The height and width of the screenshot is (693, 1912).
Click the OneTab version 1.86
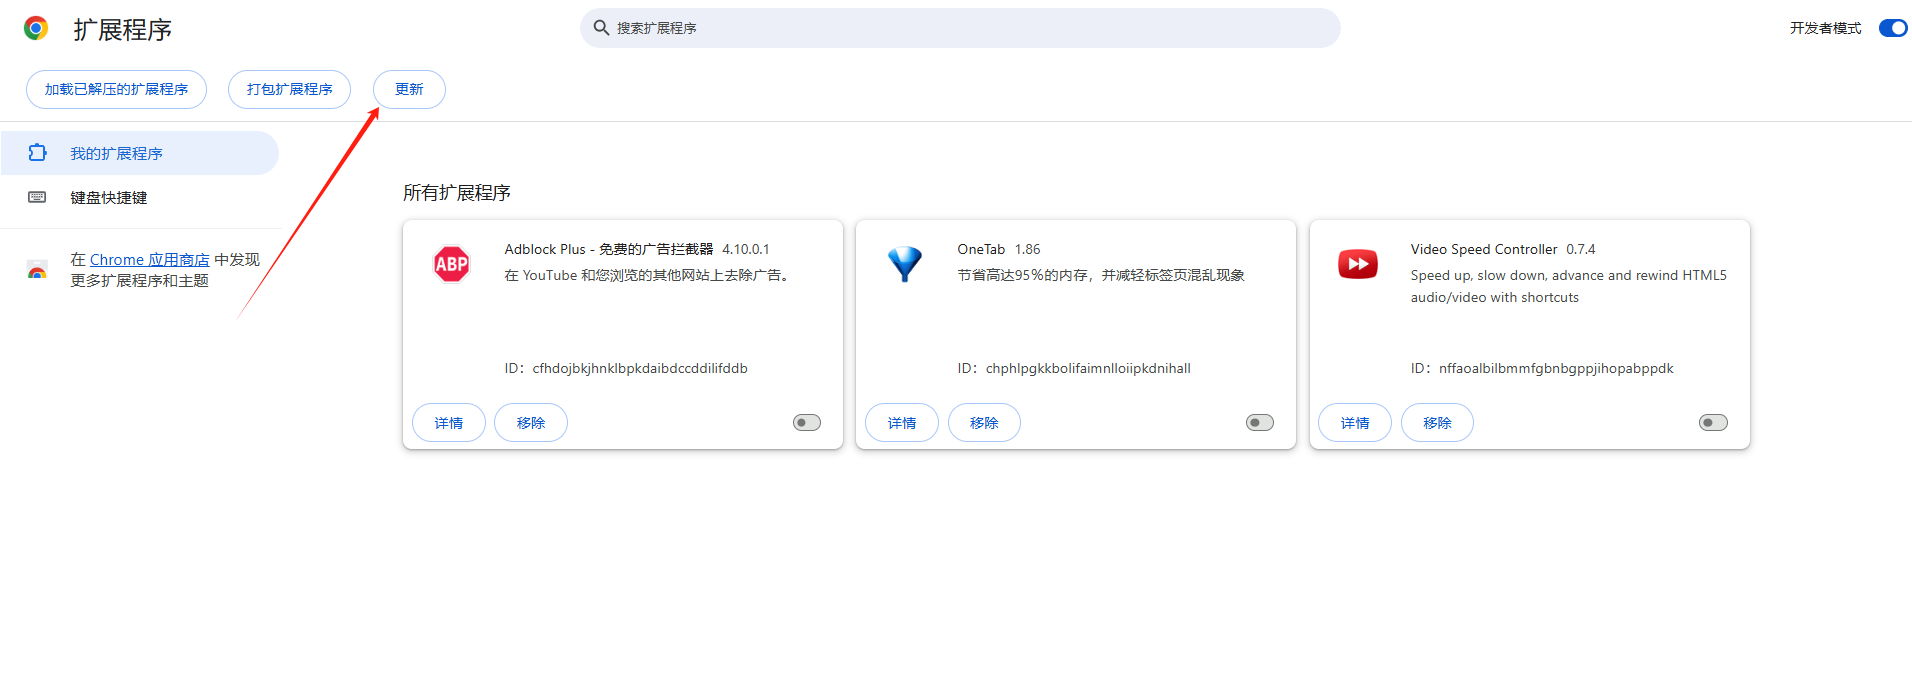click(x=1028, y=249)
